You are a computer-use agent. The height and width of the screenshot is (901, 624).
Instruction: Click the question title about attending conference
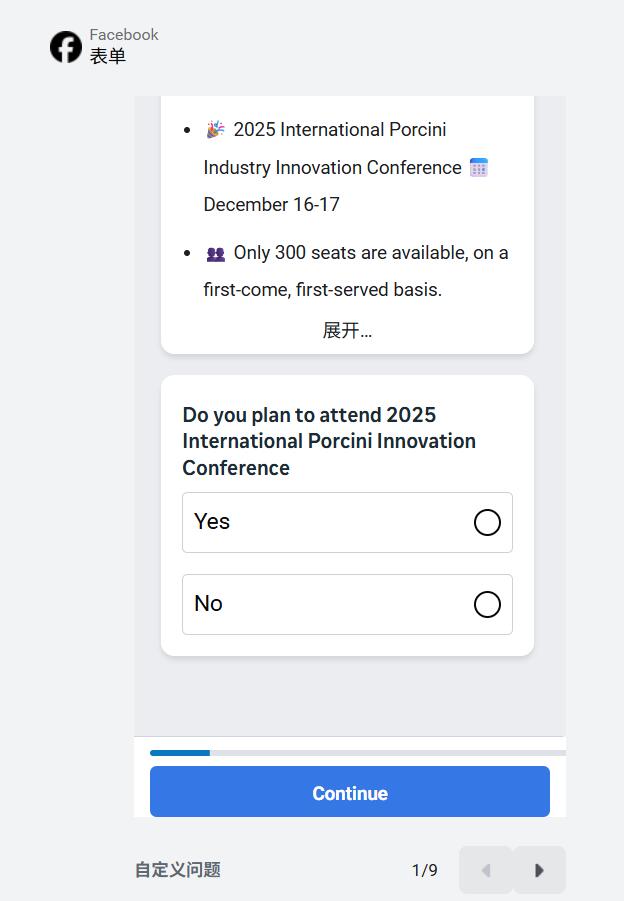click(x=329, y=441)
